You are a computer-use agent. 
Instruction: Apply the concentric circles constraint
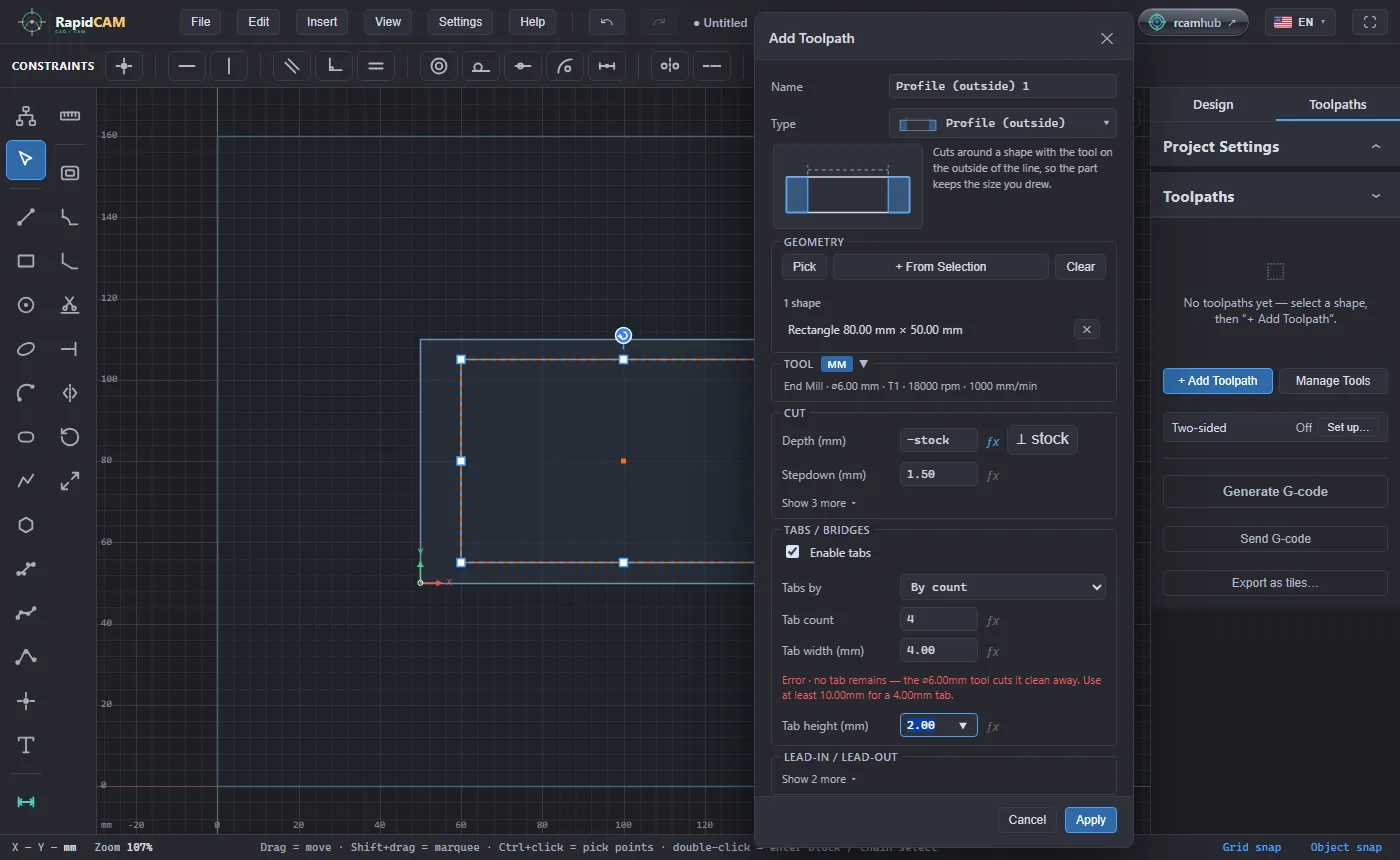click(x=439, y=66)
